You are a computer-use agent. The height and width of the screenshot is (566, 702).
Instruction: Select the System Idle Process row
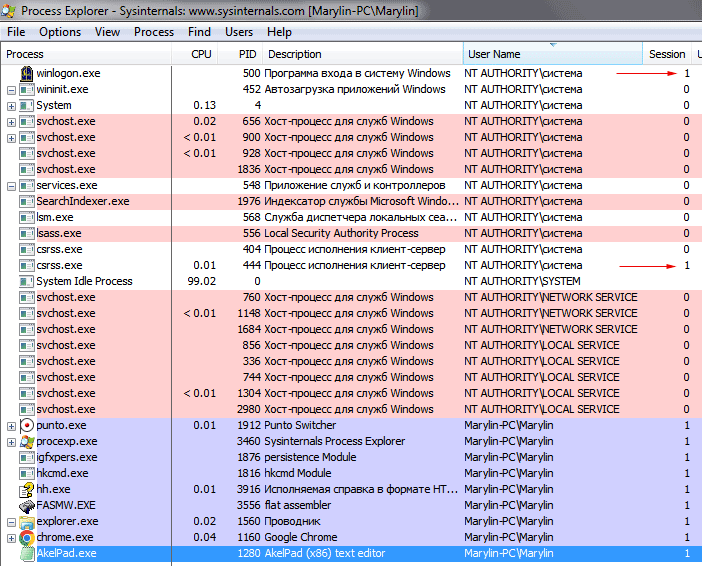84,281
